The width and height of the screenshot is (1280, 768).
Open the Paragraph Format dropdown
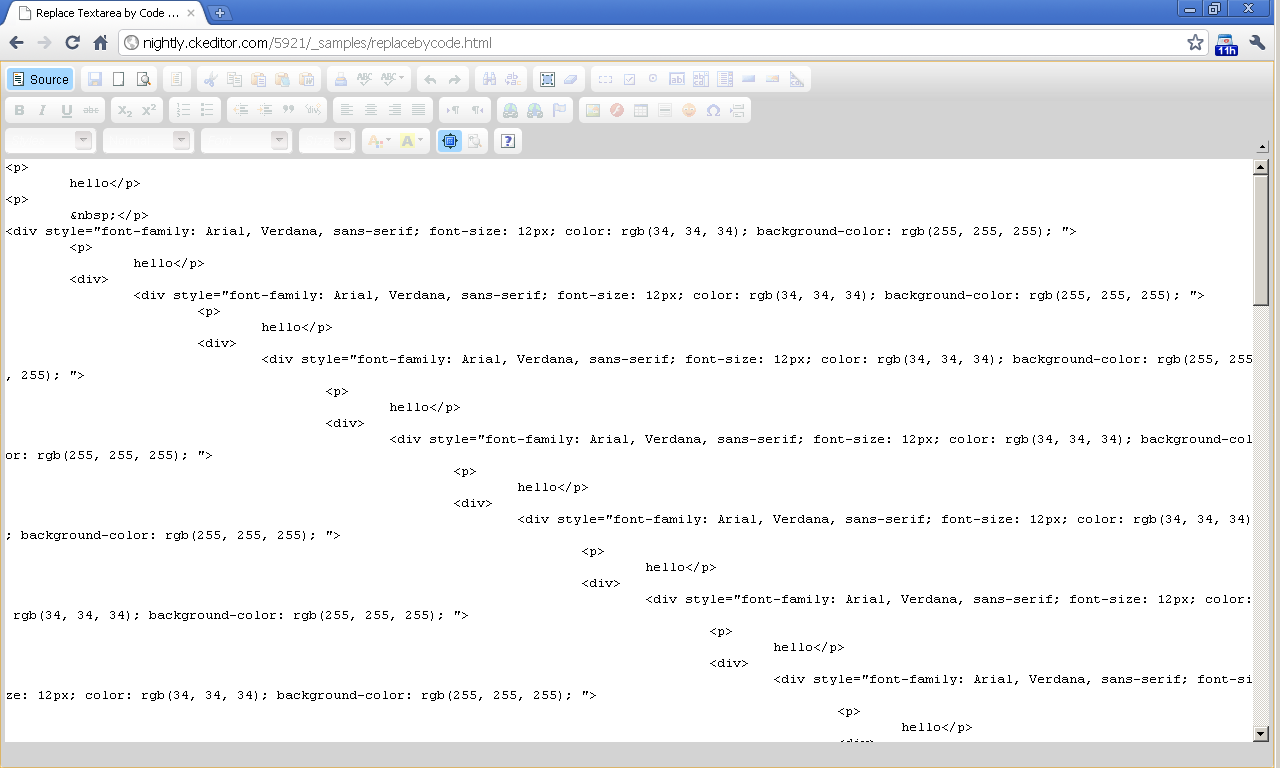click(x=147, y=140)
